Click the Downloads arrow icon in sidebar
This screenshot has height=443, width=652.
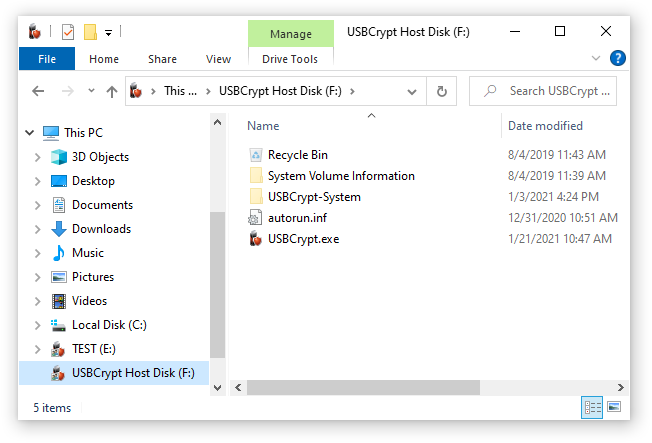59,229
